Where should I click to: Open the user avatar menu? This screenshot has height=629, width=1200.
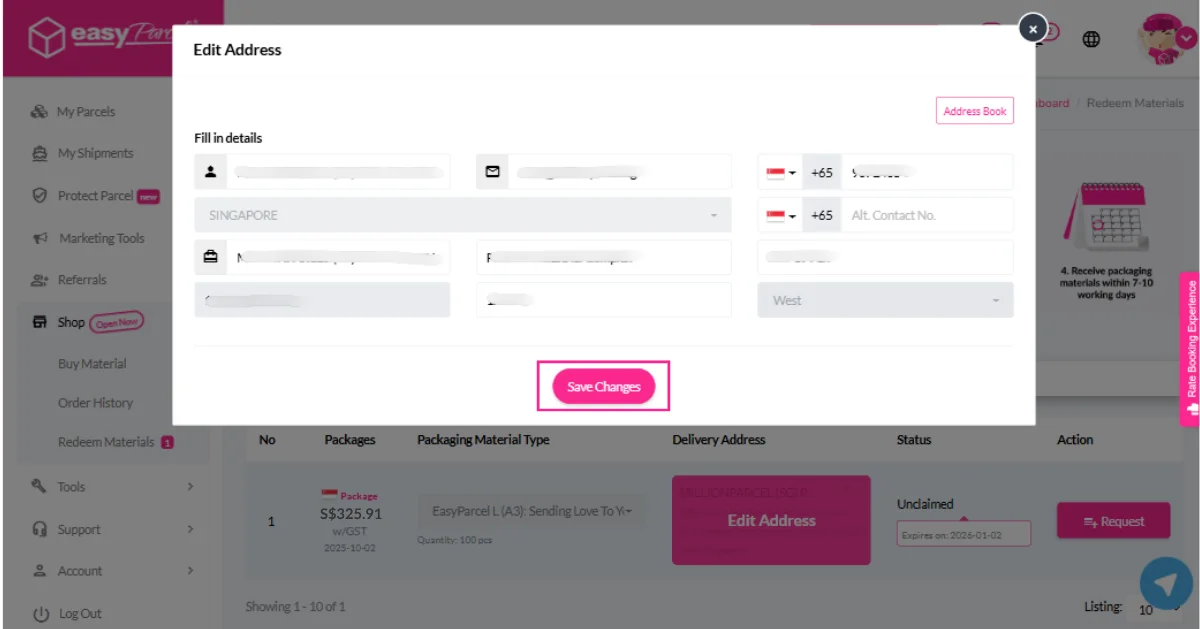pos(1165,39)
